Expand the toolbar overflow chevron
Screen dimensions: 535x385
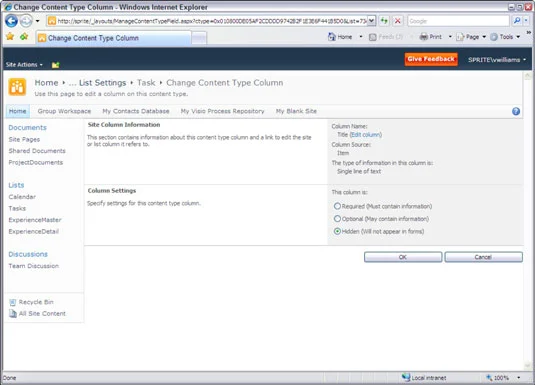pos(529,32)
